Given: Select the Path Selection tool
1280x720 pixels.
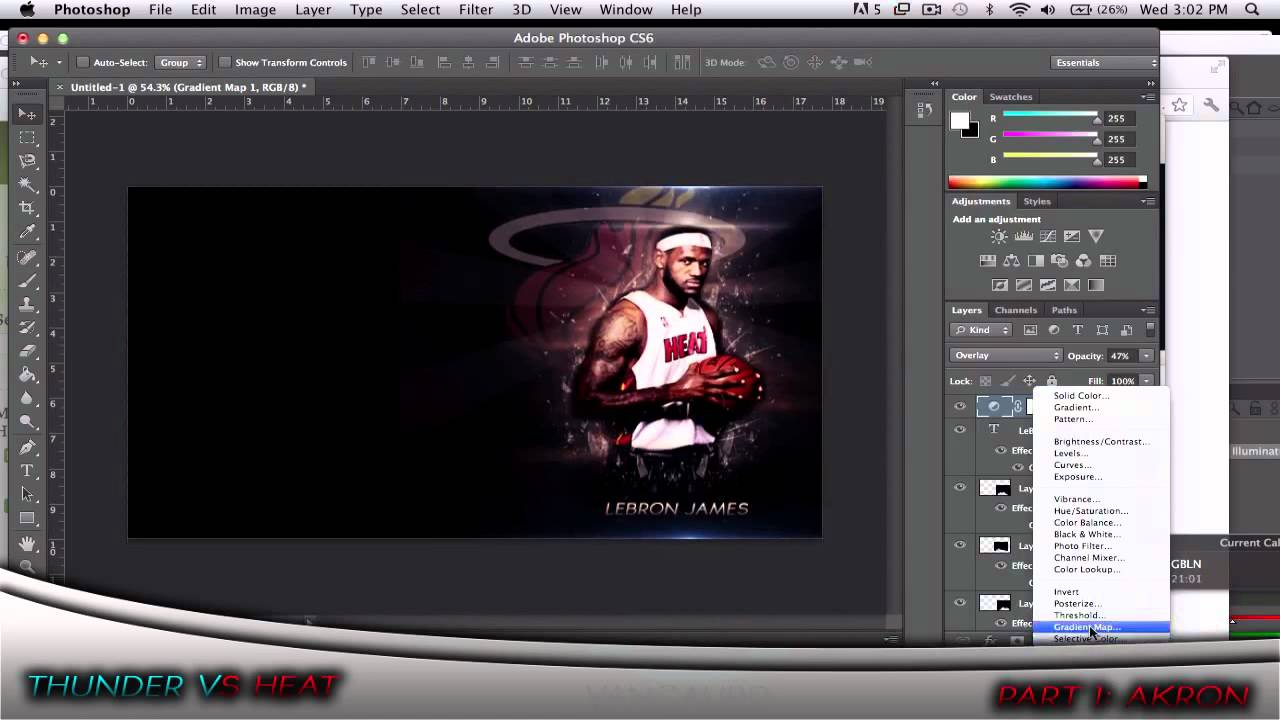Looking at the screenshot, I should 28,495.
